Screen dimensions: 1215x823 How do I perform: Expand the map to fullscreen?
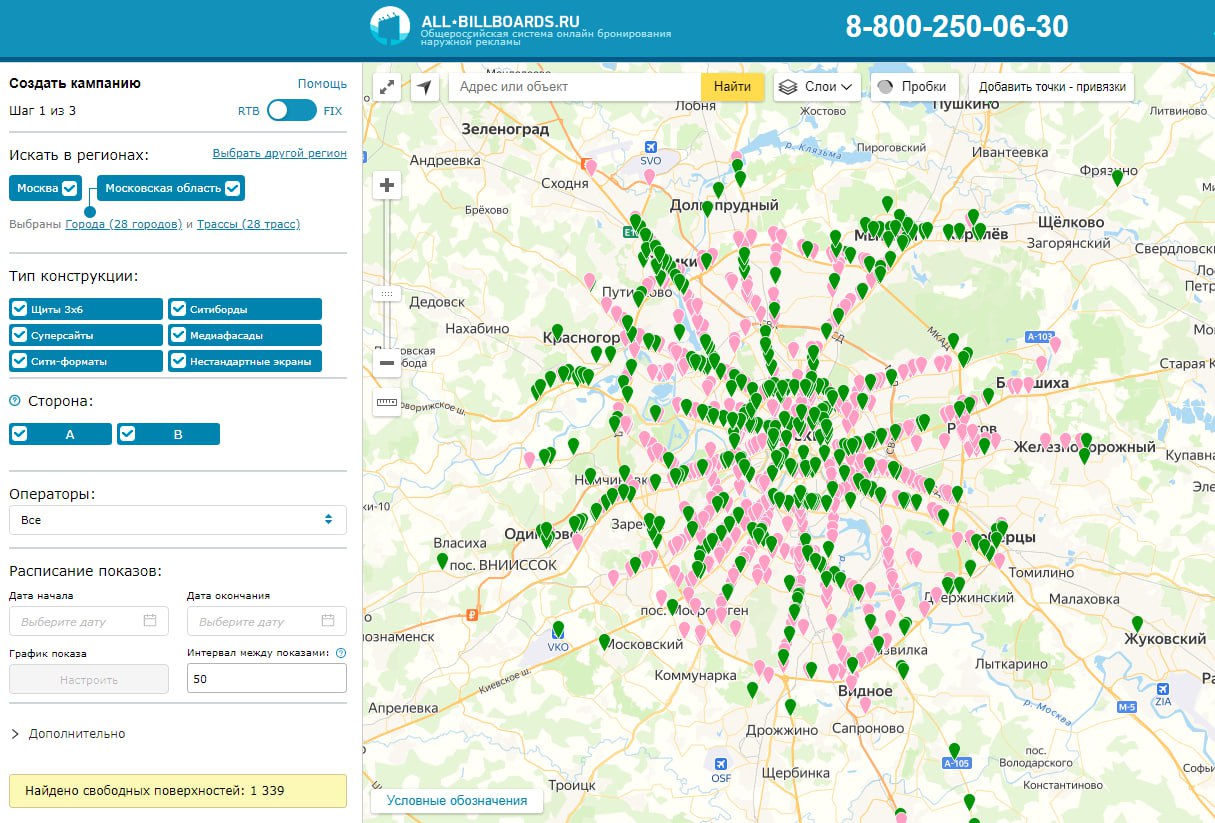tap(387, 87)
